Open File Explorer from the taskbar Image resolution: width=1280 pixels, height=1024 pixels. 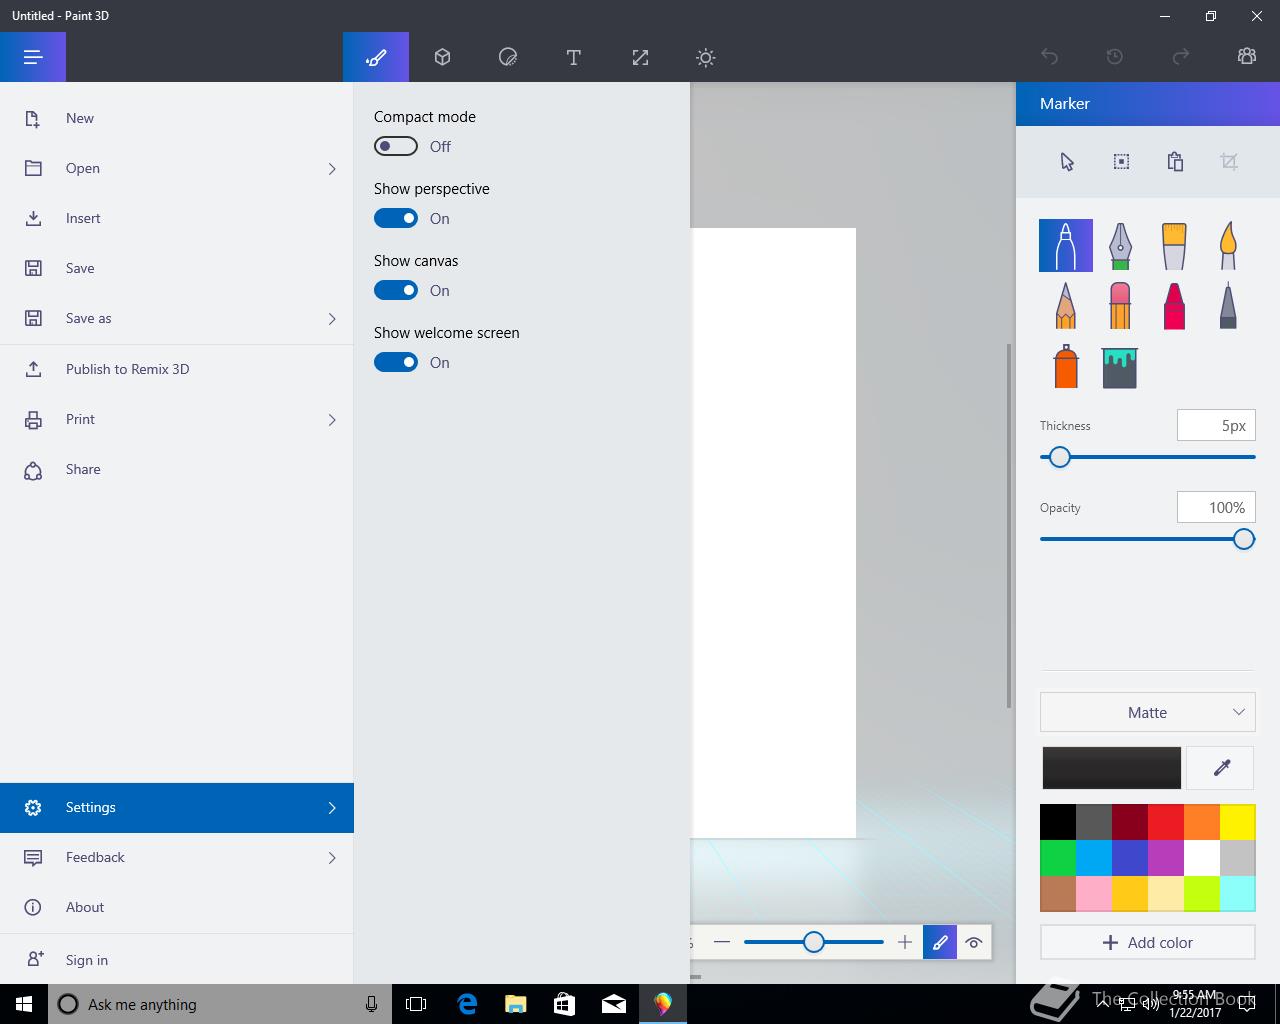click(x=516, y=1004)
